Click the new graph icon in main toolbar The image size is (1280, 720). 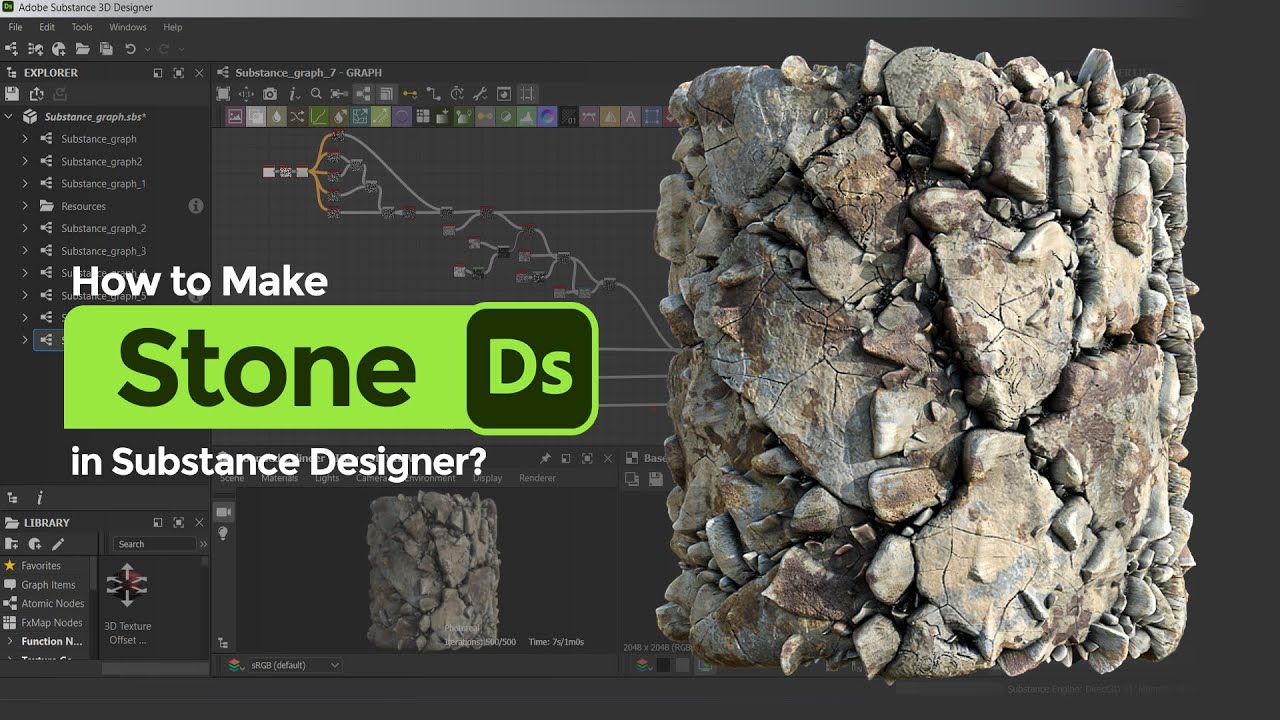coord(12,48)
